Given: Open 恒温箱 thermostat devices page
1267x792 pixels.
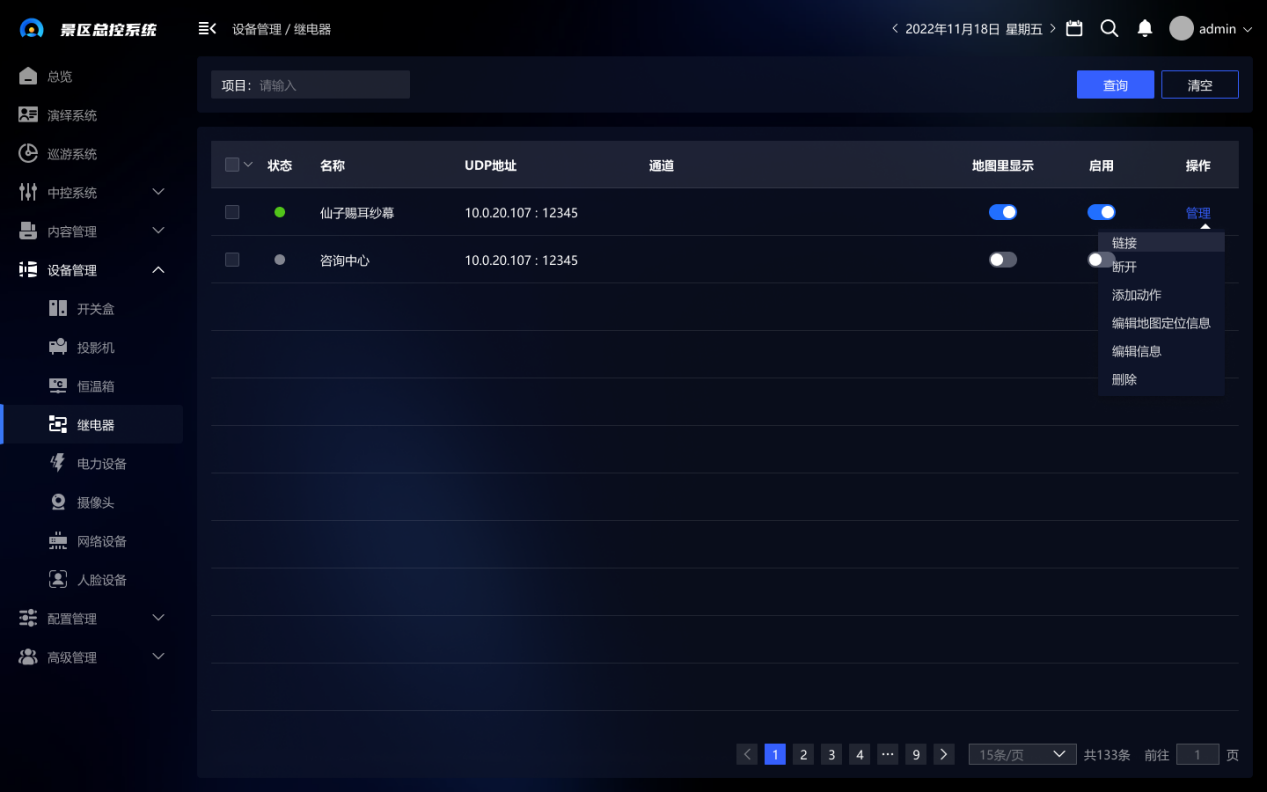Looking at the screenshot, I should point(95,386).
